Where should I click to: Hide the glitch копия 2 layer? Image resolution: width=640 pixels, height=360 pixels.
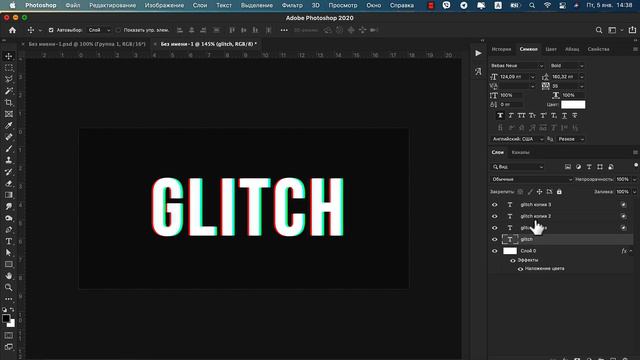(x=495, y=216)
